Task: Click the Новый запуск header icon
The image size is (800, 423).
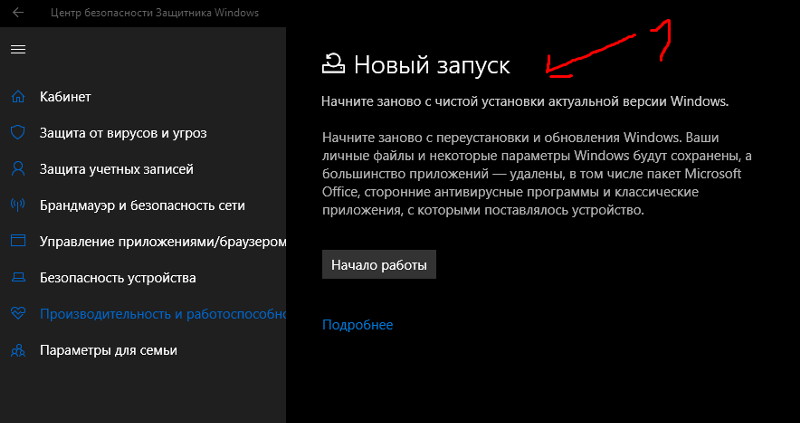Action: point(334,65)
